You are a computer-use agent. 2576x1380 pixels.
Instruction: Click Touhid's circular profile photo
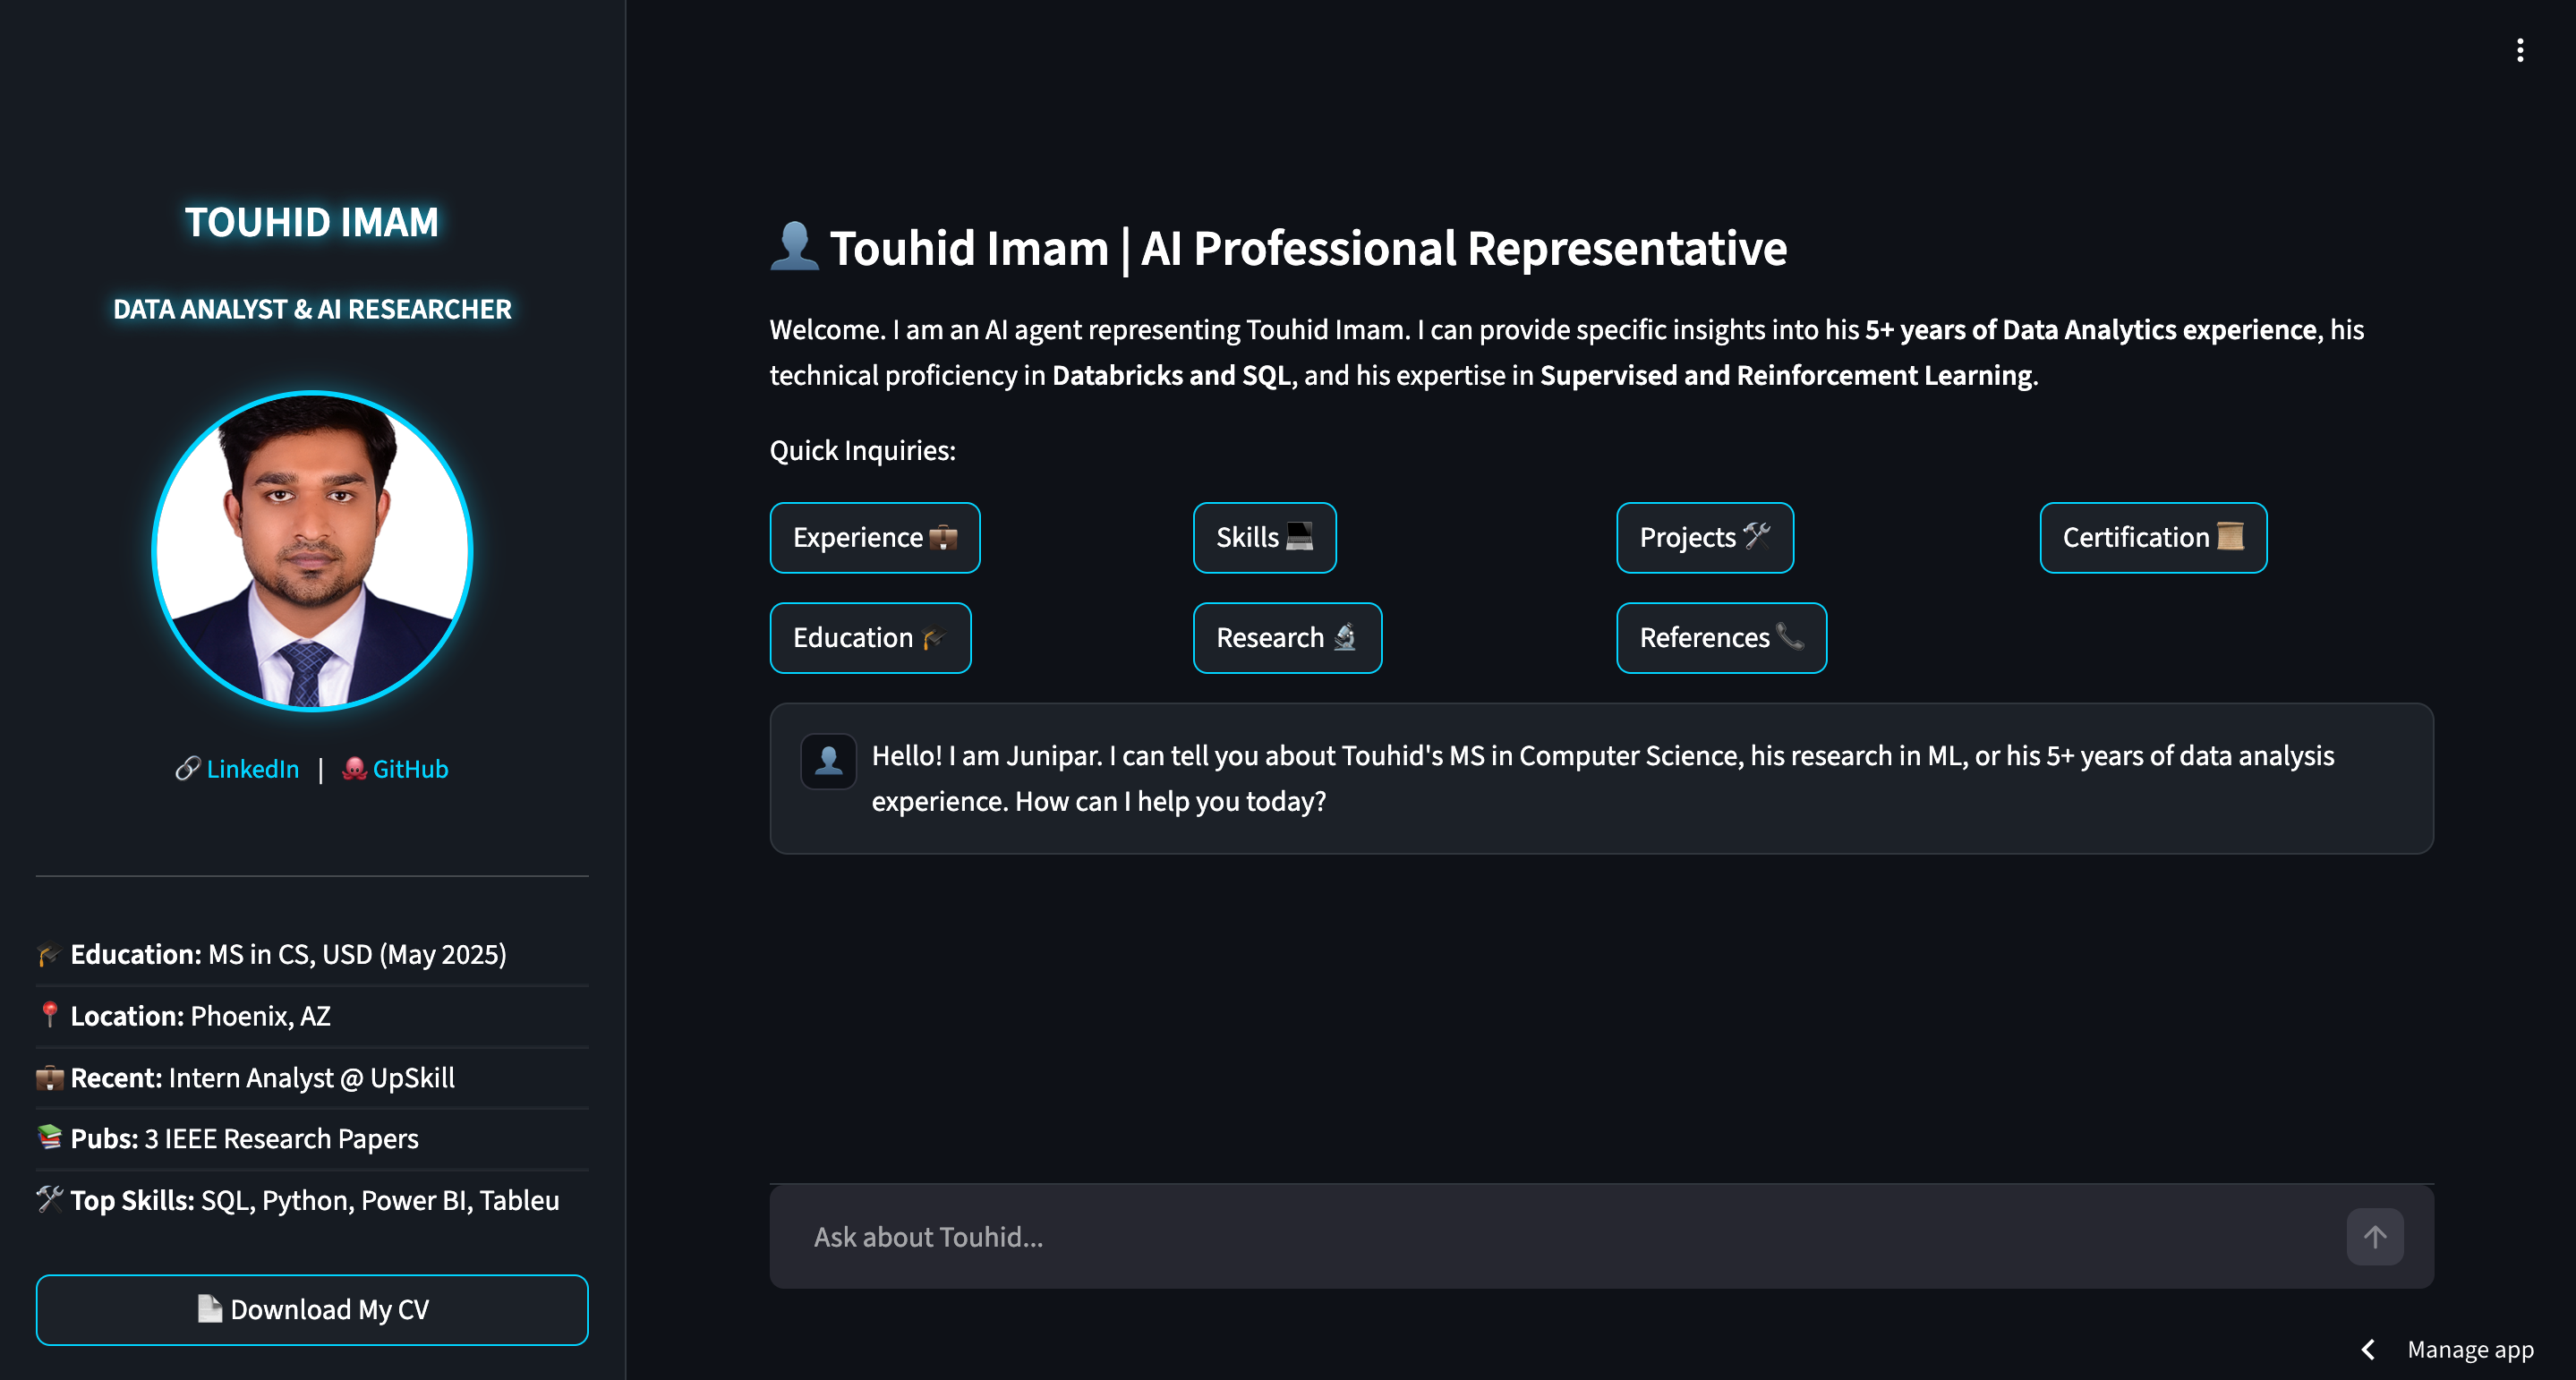click(x=312, y=550)
